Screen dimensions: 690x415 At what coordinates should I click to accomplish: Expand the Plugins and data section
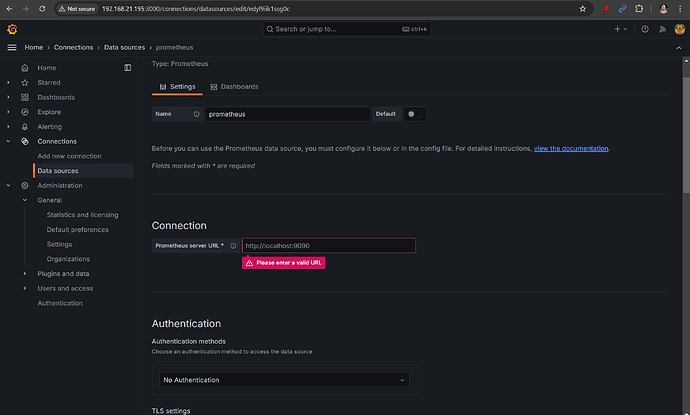[25, 273]
